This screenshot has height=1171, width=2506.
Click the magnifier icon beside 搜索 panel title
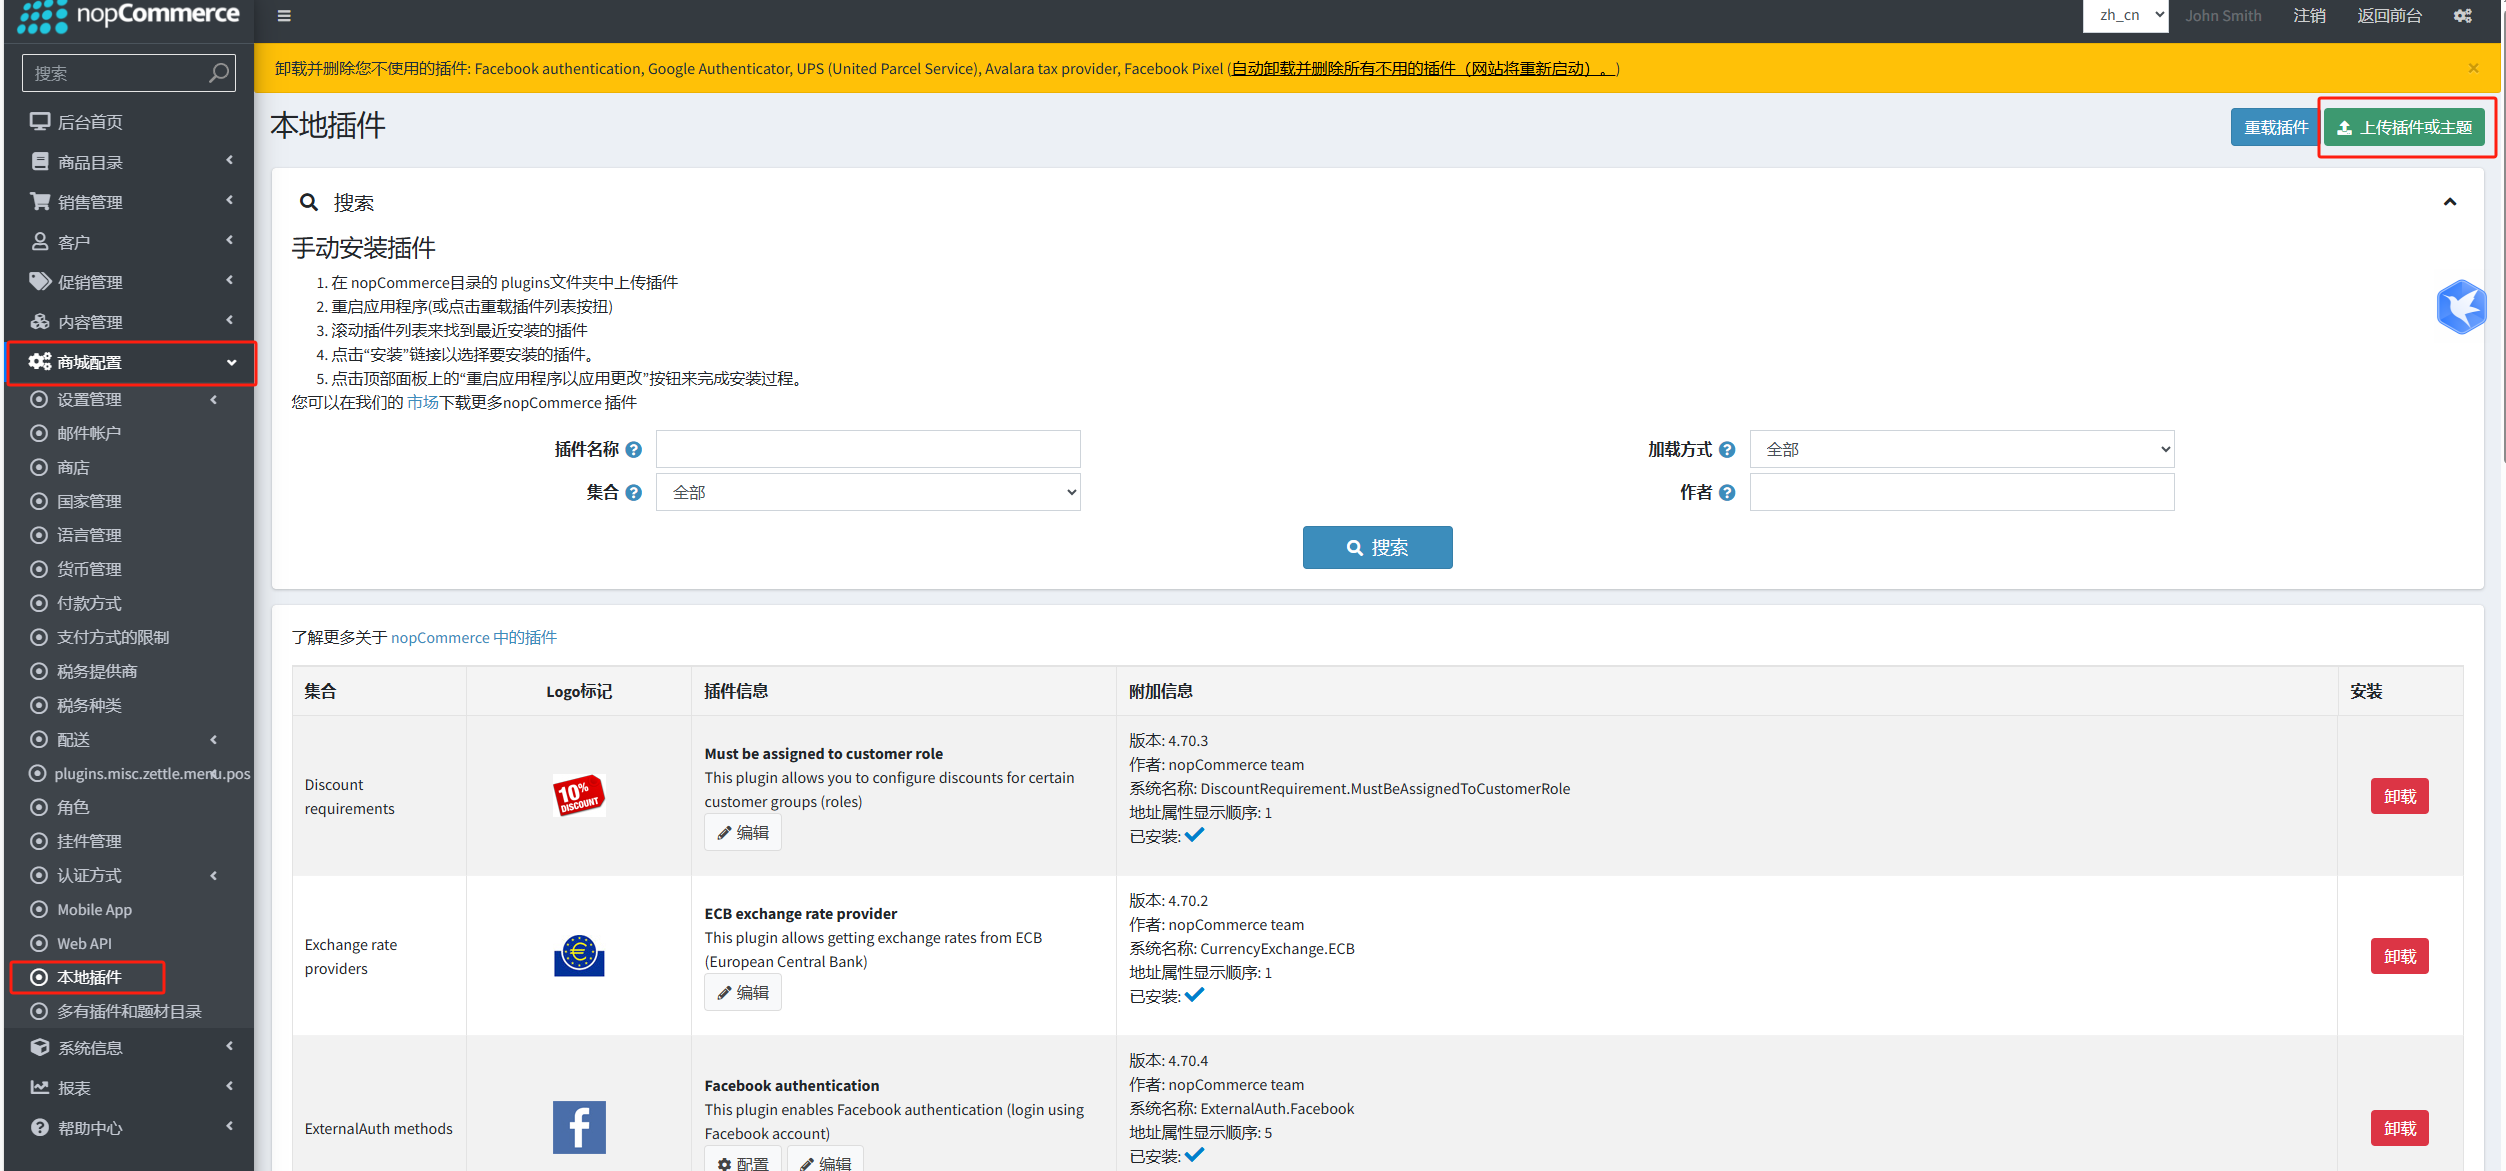(x=309, y=202)
